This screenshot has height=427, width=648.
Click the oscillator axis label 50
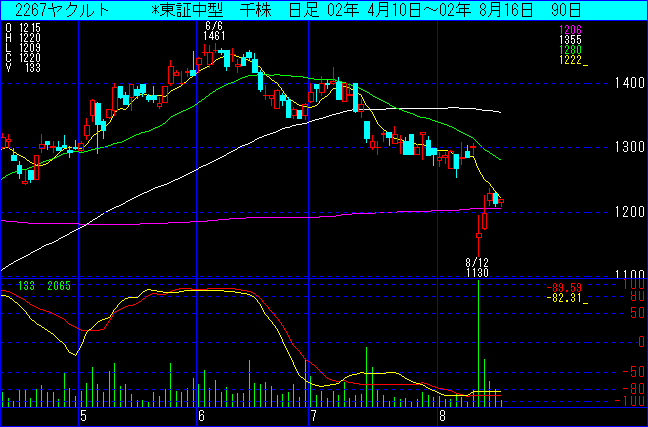(636, 313)
